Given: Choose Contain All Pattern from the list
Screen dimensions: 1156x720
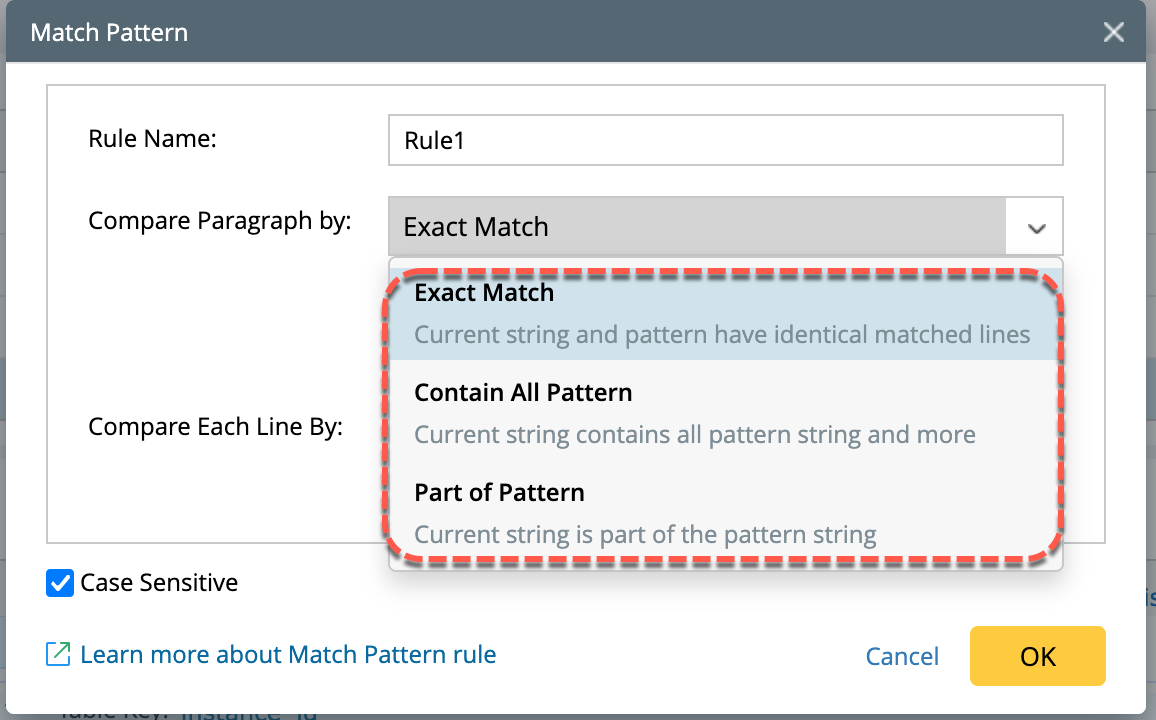Looking at the screenshot, I should 523,393.
